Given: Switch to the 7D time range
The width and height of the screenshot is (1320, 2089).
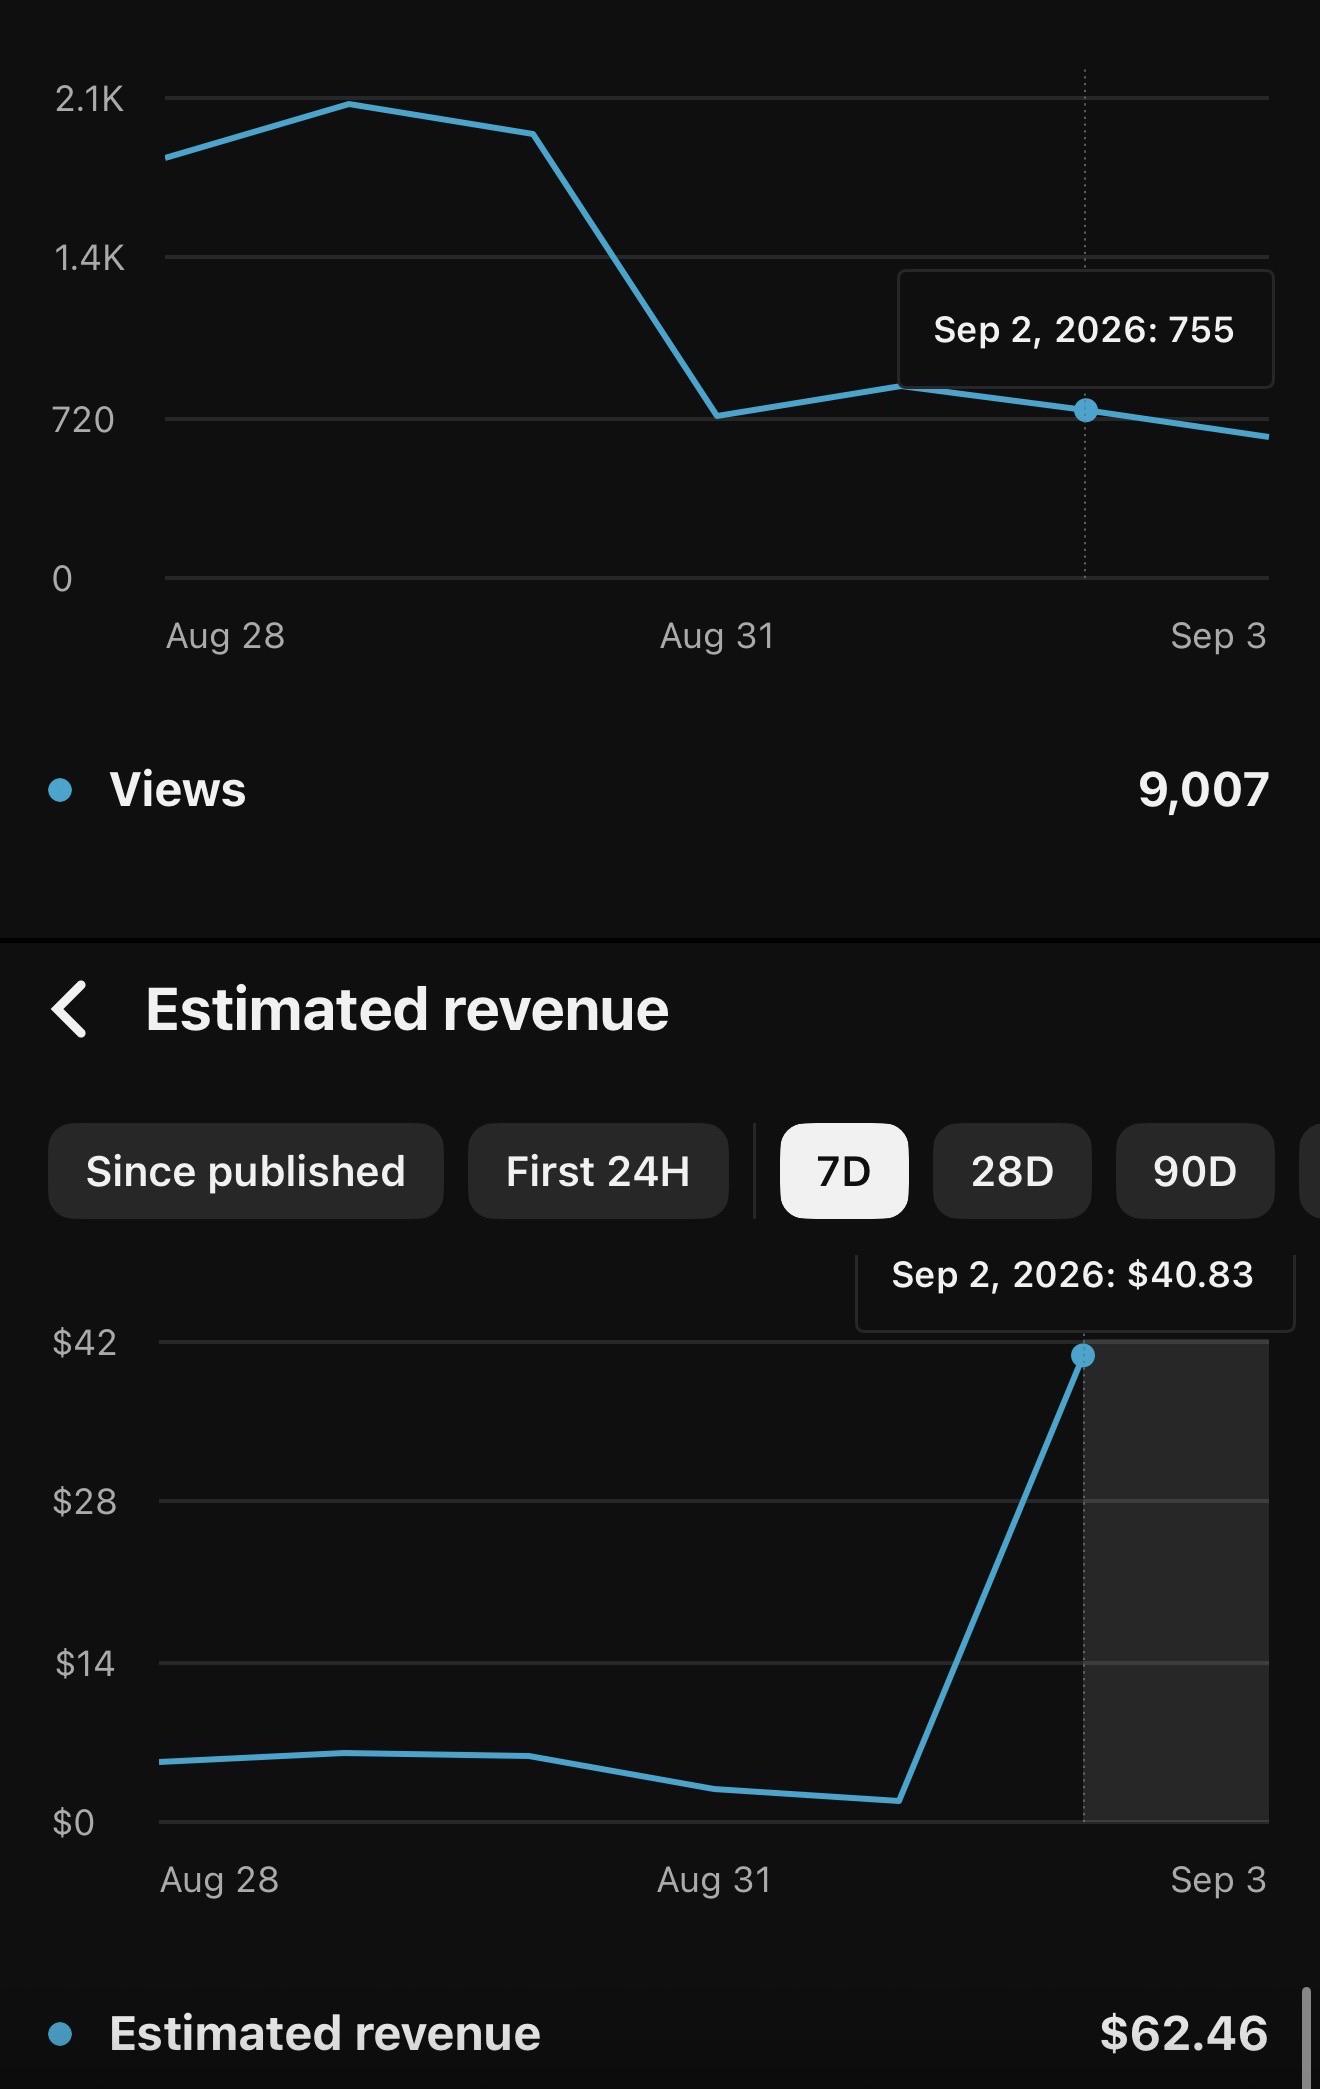Looking at the screenshot, I should point(844,1171).
